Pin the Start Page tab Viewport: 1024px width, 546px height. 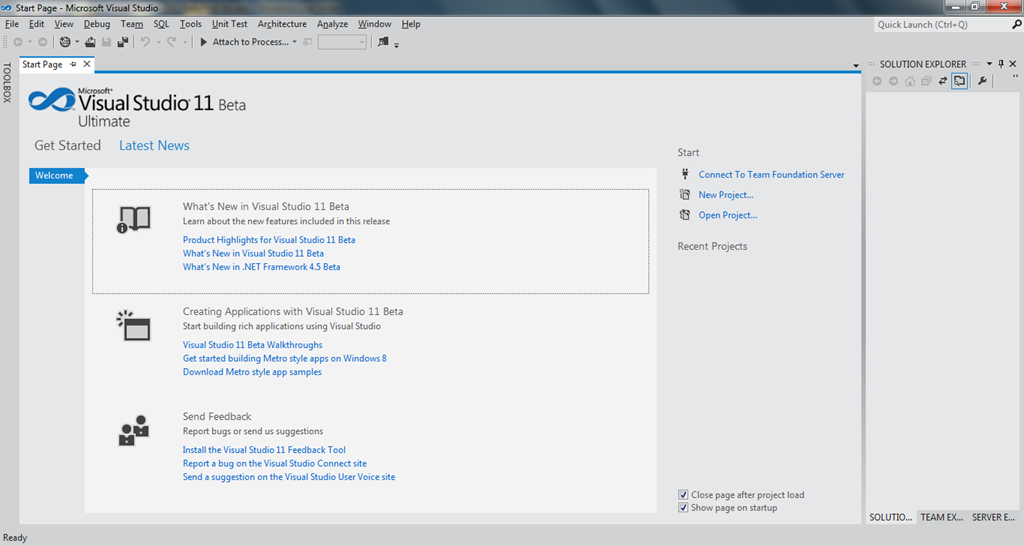73,64
